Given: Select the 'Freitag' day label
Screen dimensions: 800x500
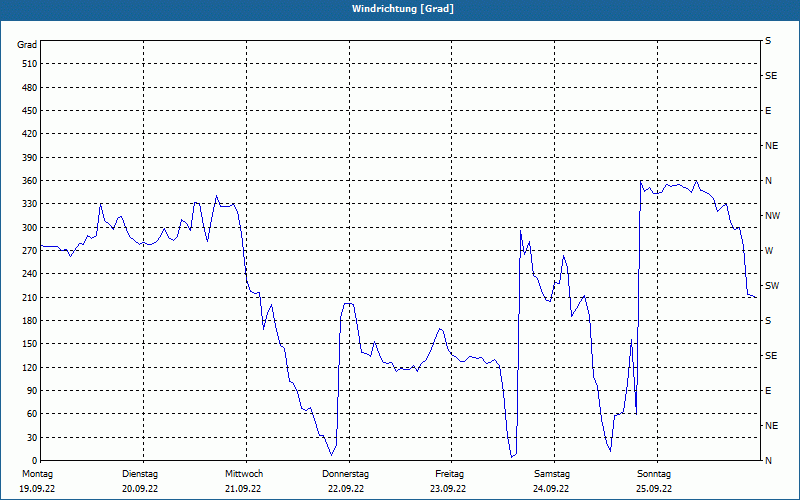Looking at the screenshot, I should tap(449, 474).
